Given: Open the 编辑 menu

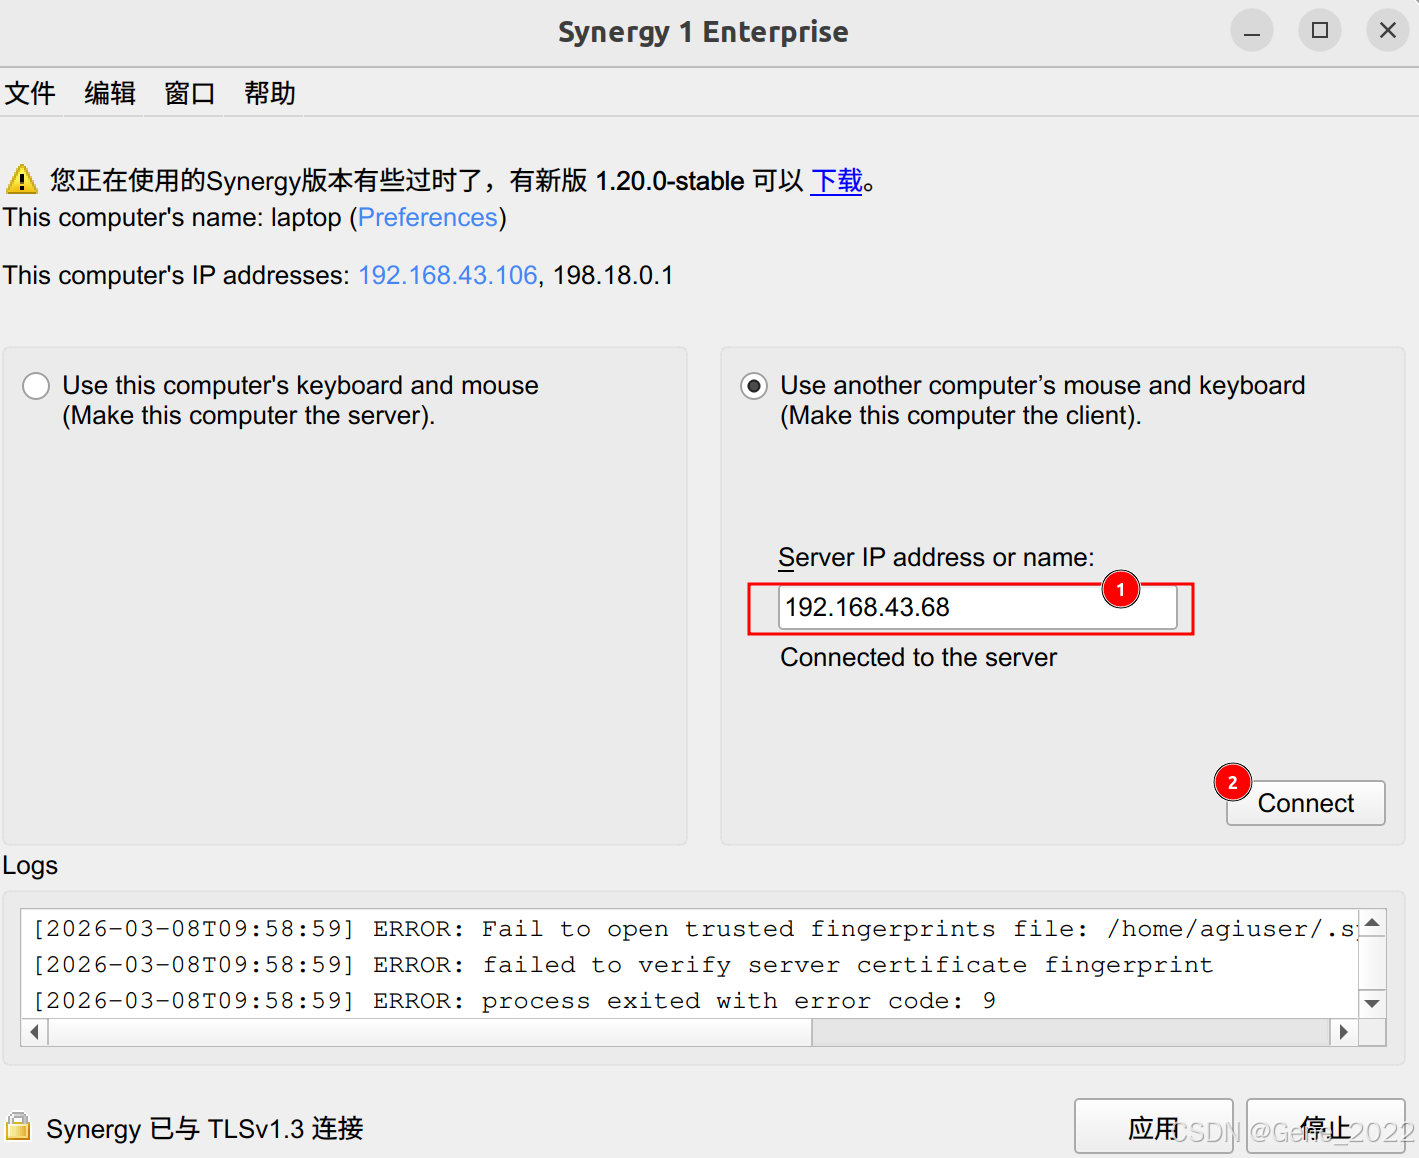Looking at the screenshot, I should point(110,93).
